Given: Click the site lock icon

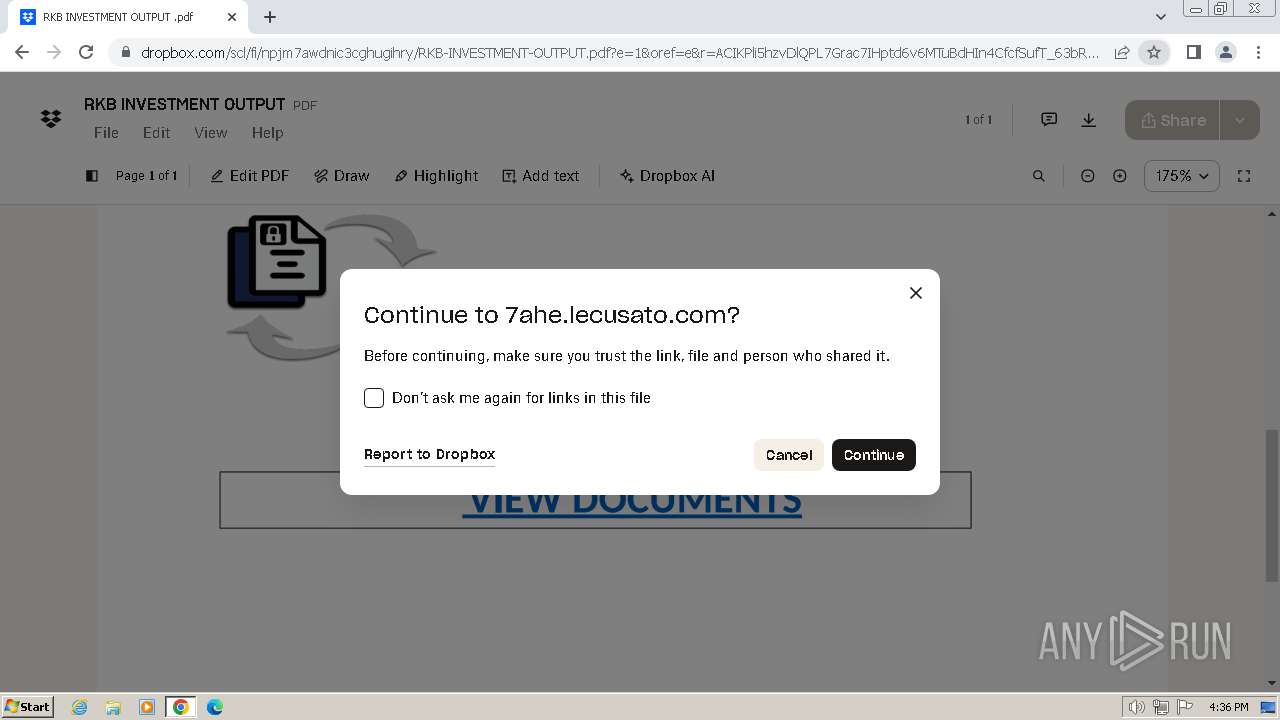Looking at the screenshot, I should pos(125,53).
